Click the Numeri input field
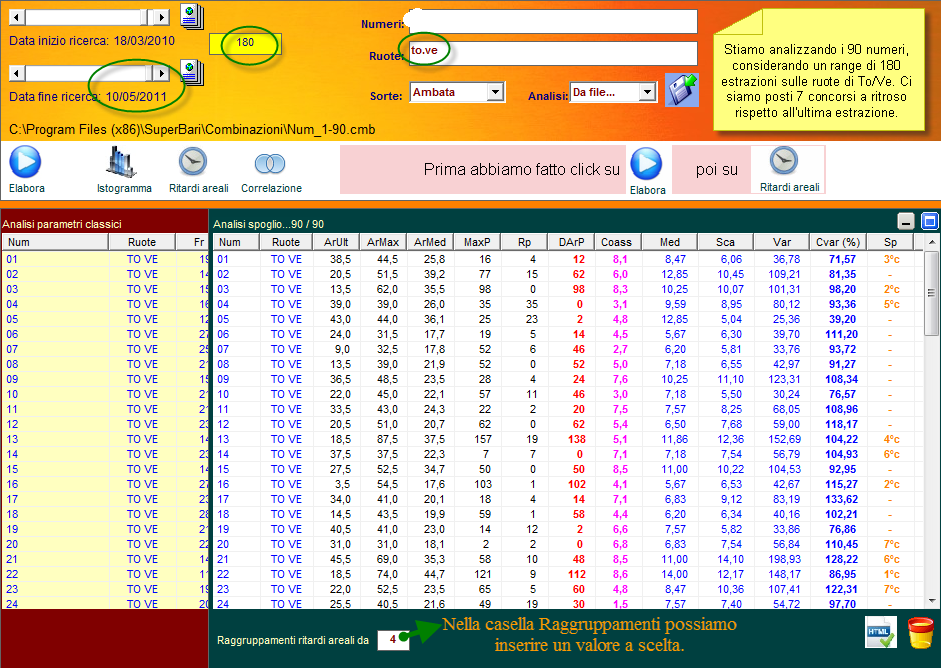This screenshot has width=941, height=668. tap(552, 22)
